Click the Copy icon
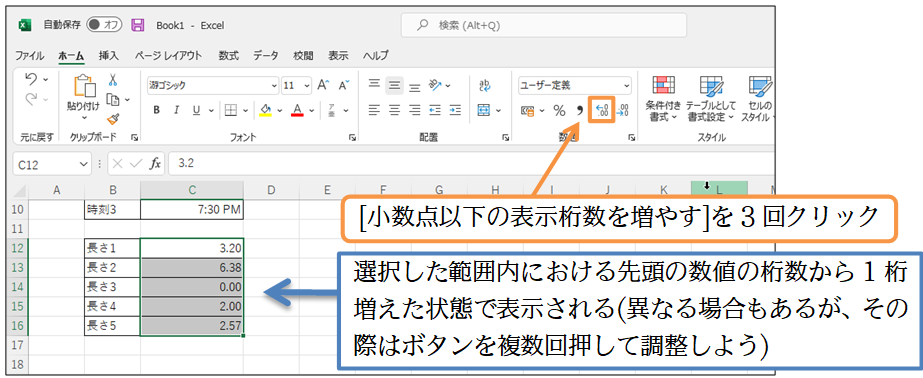The width and height of the screenshot is (923, 378). pos(114,100)
